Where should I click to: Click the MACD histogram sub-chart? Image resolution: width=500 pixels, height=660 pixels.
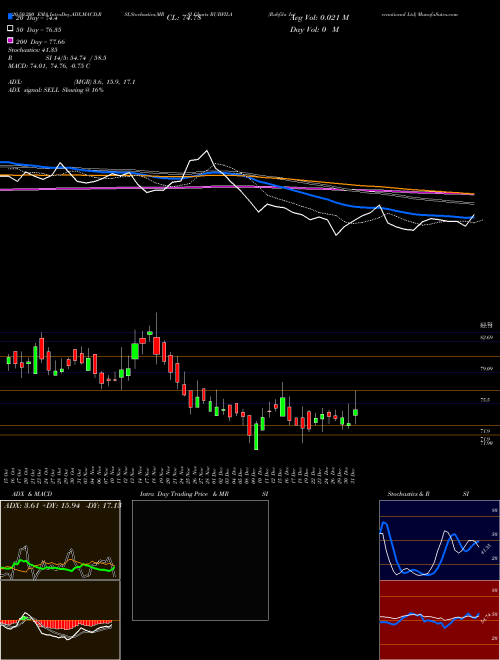coord(60,620)
